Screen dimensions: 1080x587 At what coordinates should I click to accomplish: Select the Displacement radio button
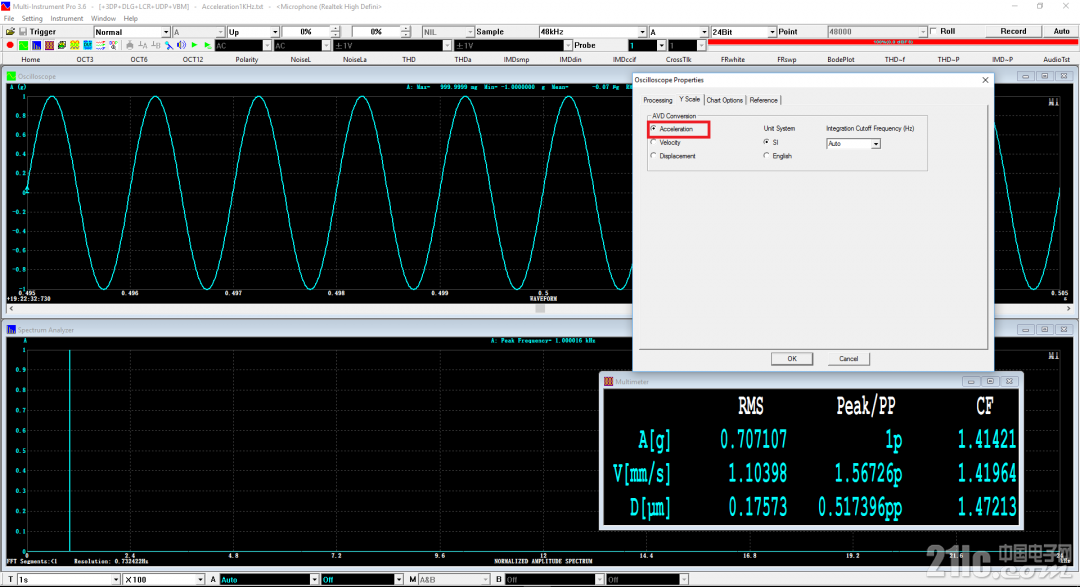(x=654, y=156)
